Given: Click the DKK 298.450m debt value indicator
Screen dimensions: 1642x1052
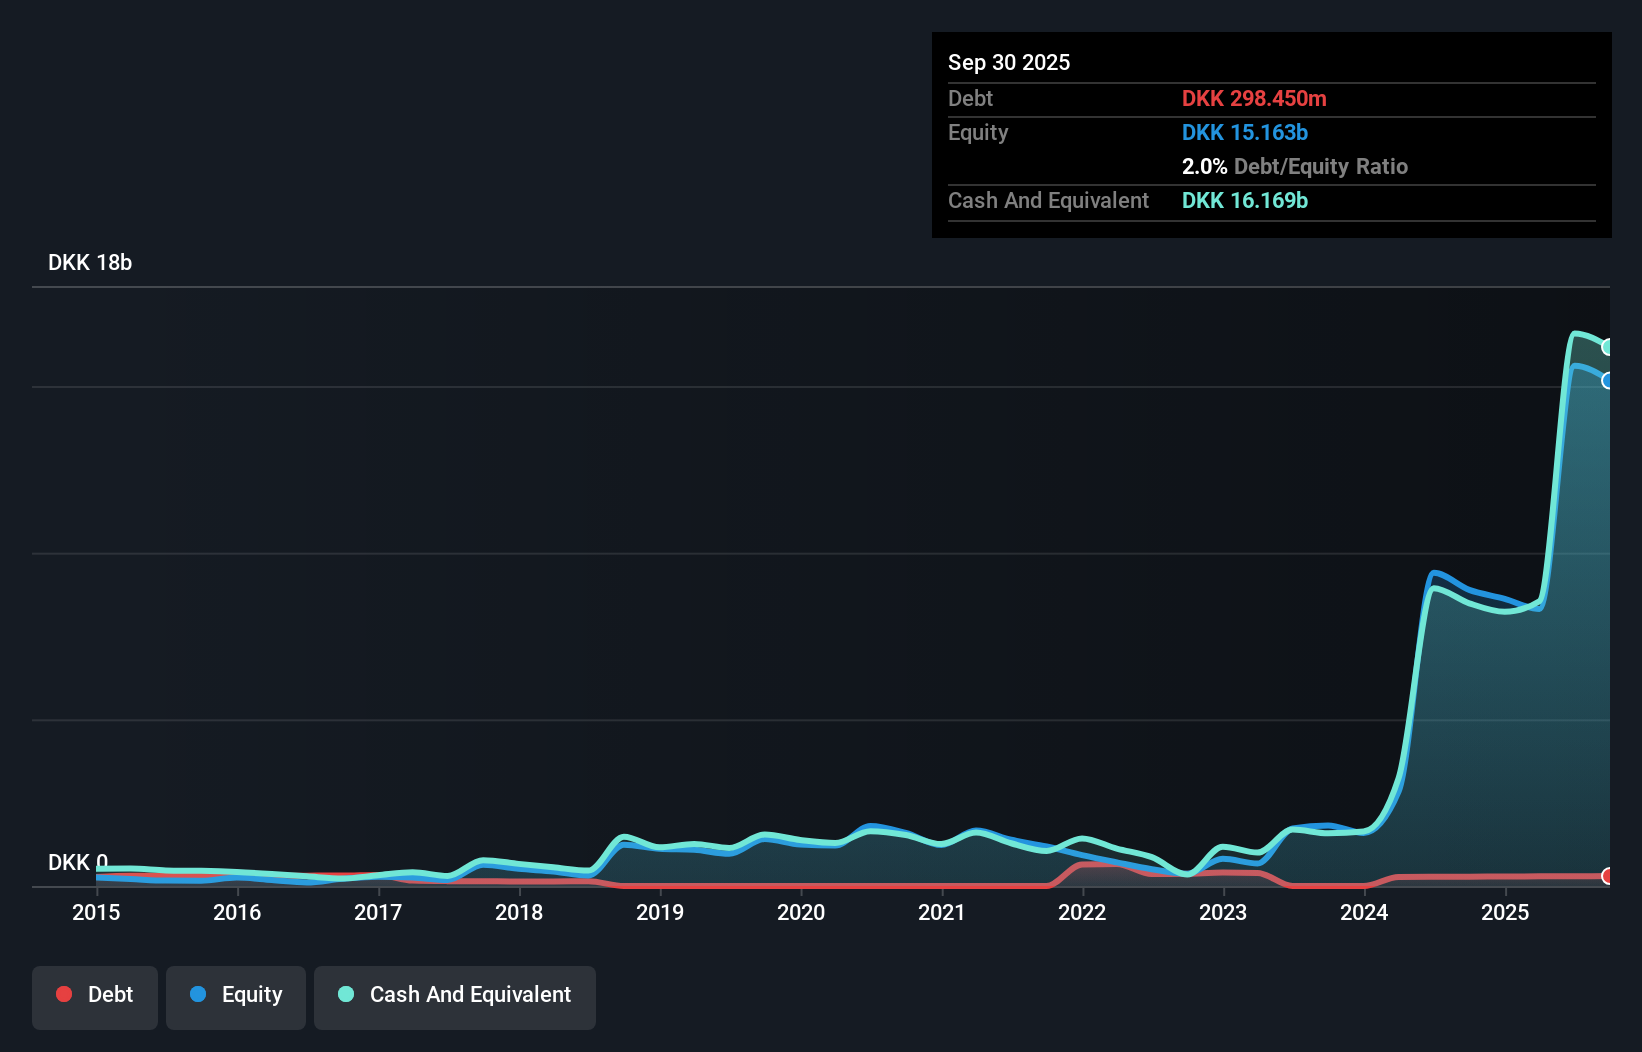Looking at the screenshot, I should (x=1254, y=98).
